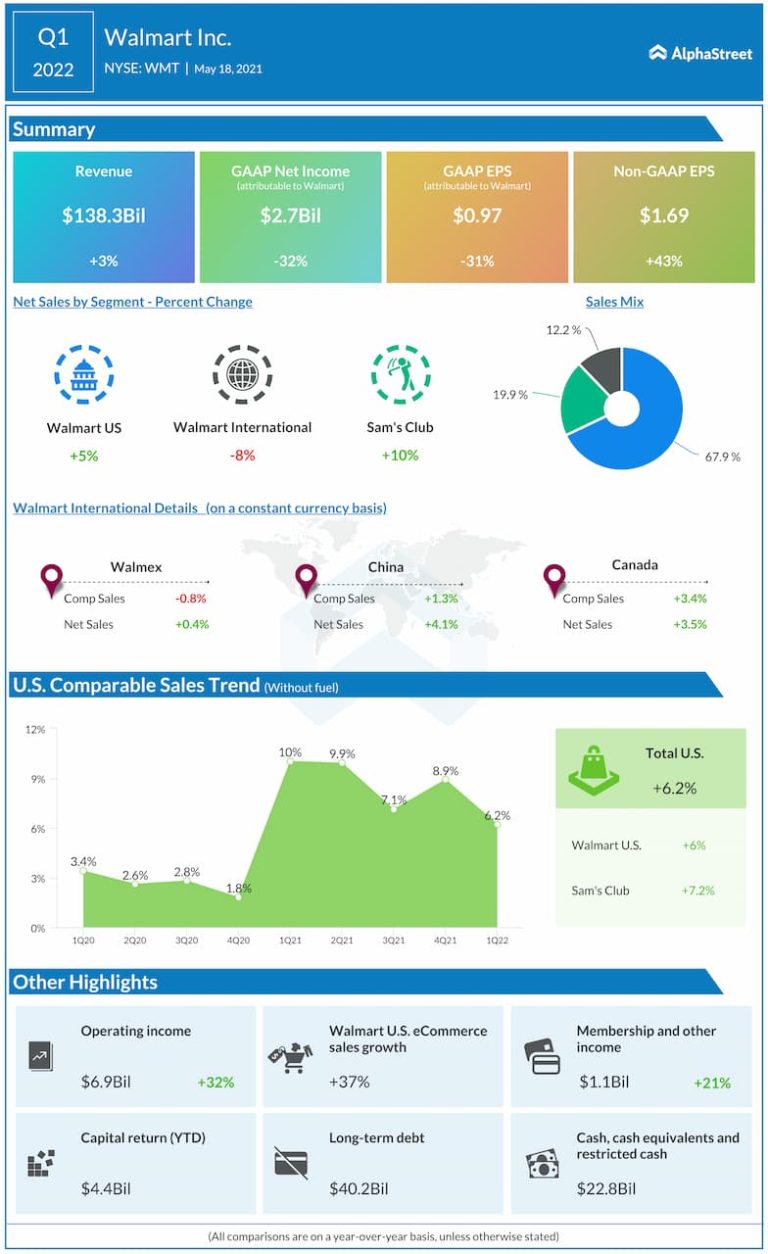768x1254 pixels.
Task: Click the Walmex location pin
Action: pos(51,579)
